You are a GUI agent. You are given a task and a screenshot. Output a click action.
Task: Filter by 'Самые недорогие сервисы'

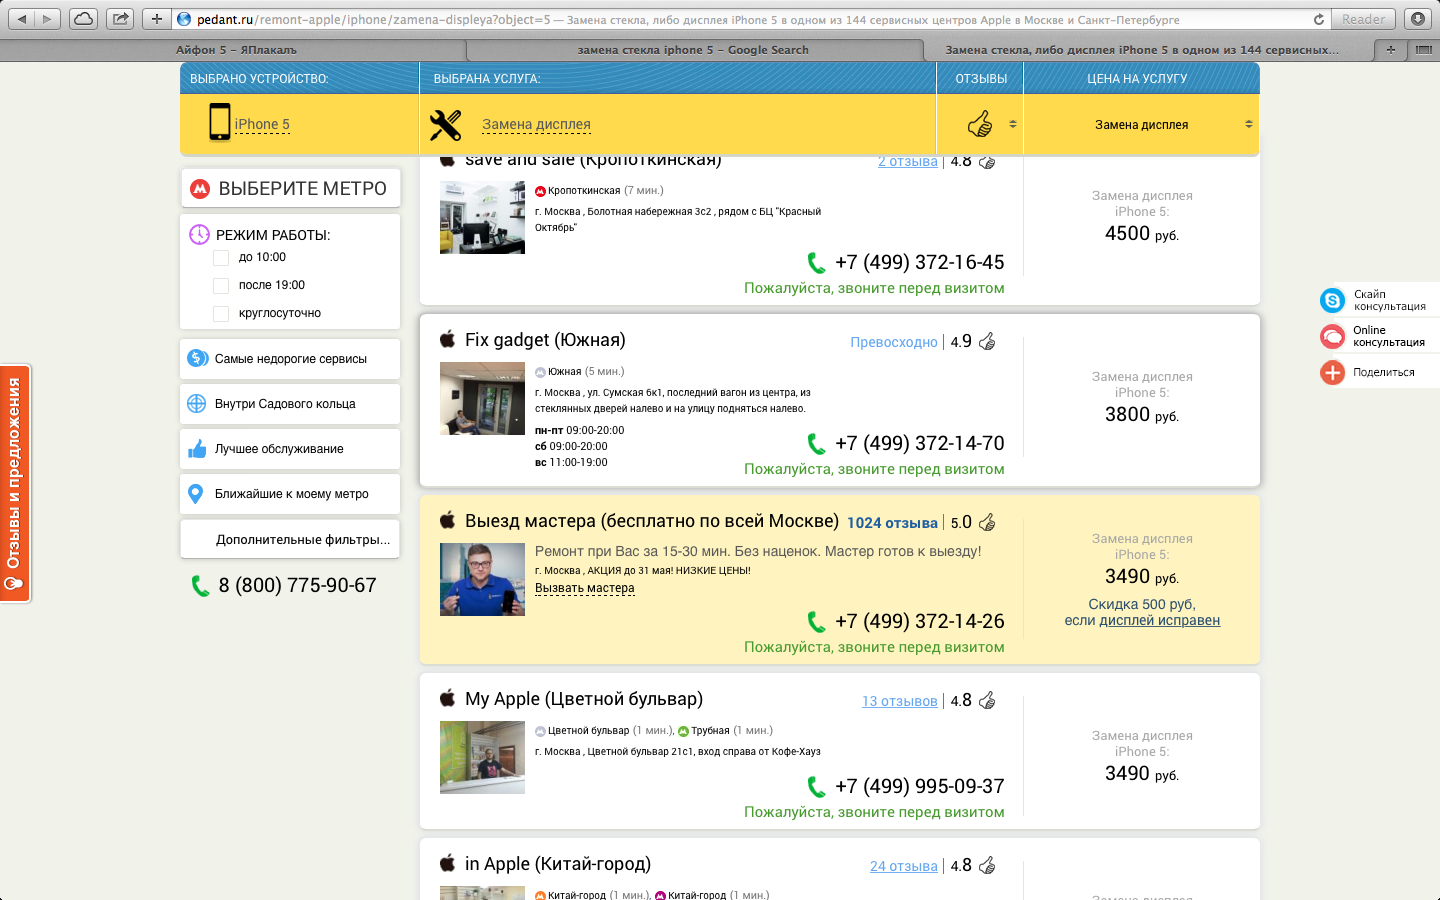tap(290, 359)
